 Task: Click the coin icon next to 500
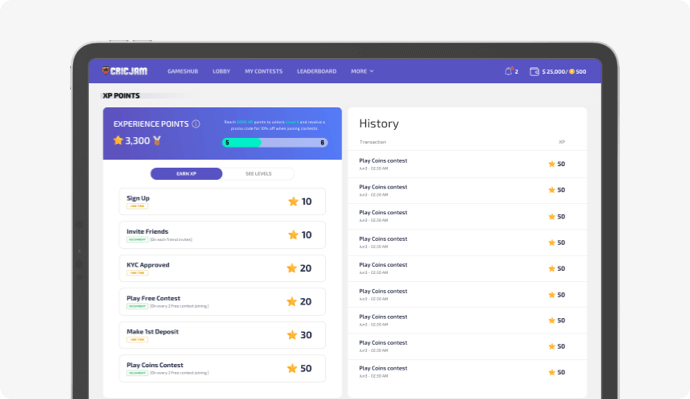point(572,71)
